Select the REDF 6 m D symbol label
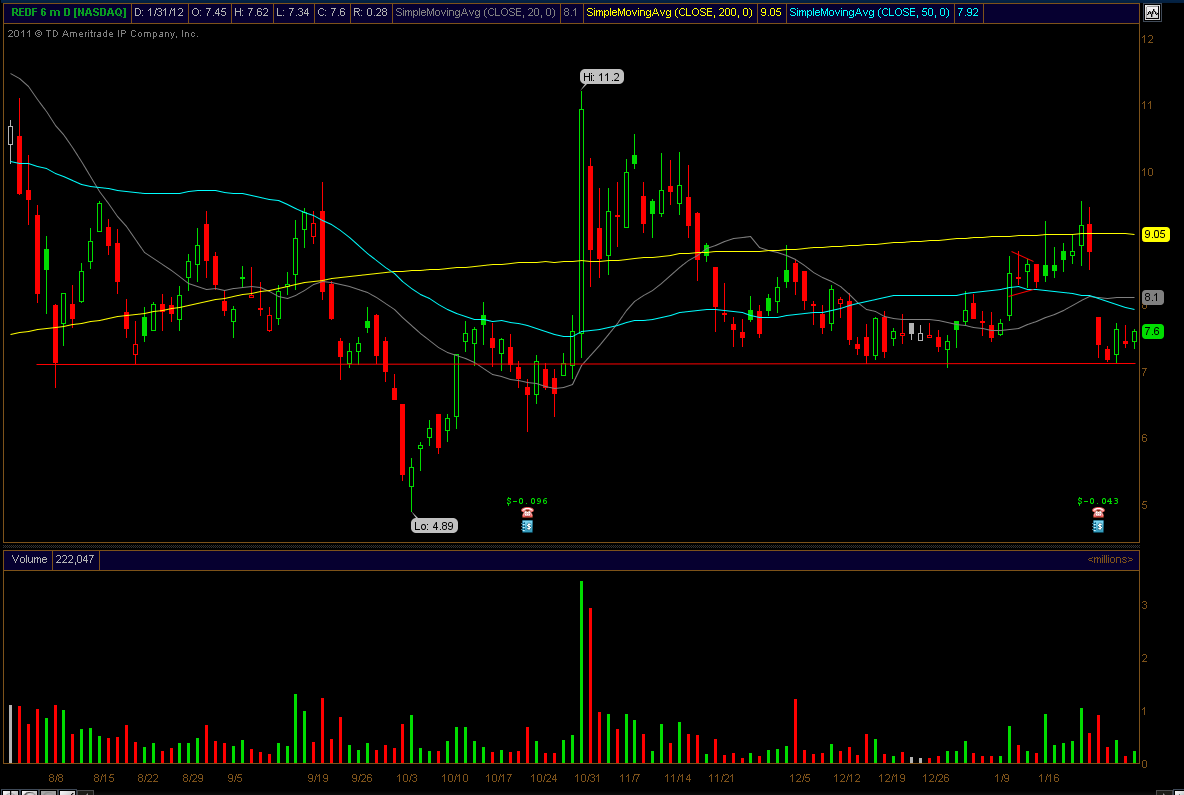The image size is (1184, 795). pyautogui.click(x=66, y=12)
